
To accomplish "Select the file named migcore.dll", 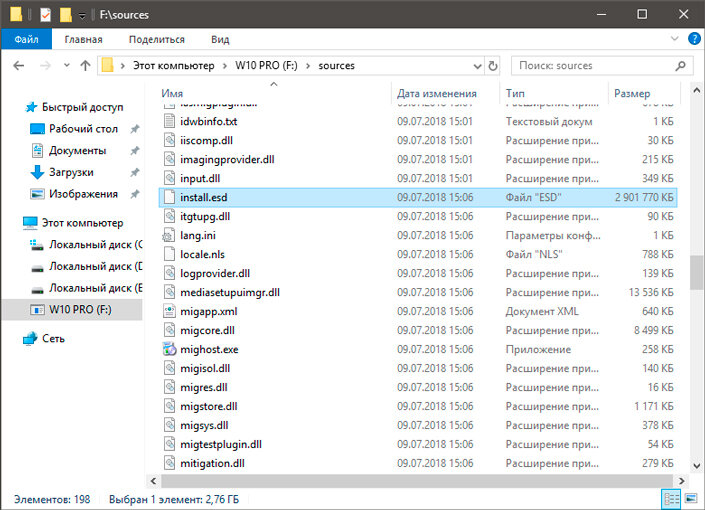I will (x=207, y=330).
